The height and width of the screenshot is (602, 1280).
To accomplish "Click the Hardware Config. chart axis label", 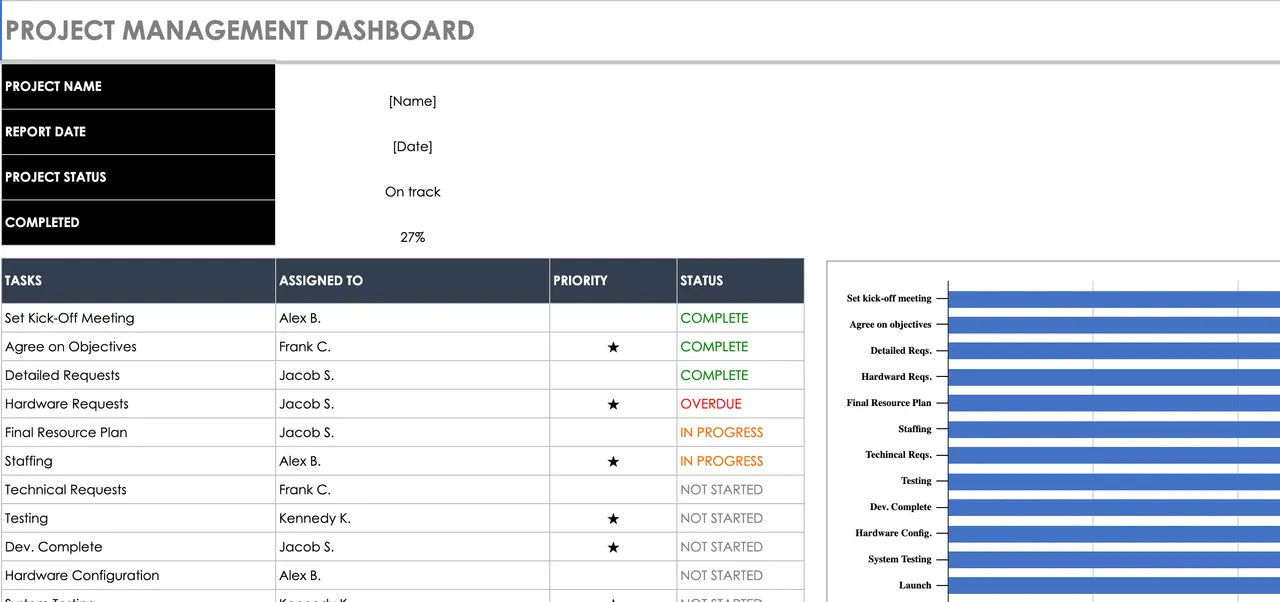I will pos(893,533).
